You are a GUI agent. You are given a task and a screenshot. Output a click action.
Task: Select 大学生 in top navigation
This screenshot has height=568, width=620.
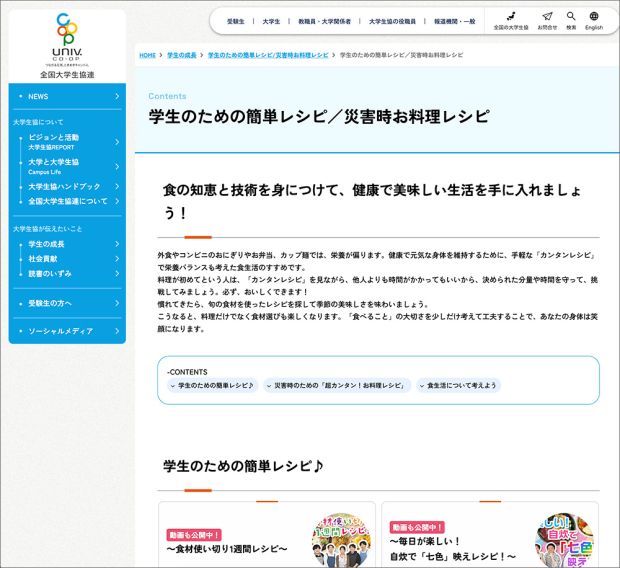(x=271, y=21)
